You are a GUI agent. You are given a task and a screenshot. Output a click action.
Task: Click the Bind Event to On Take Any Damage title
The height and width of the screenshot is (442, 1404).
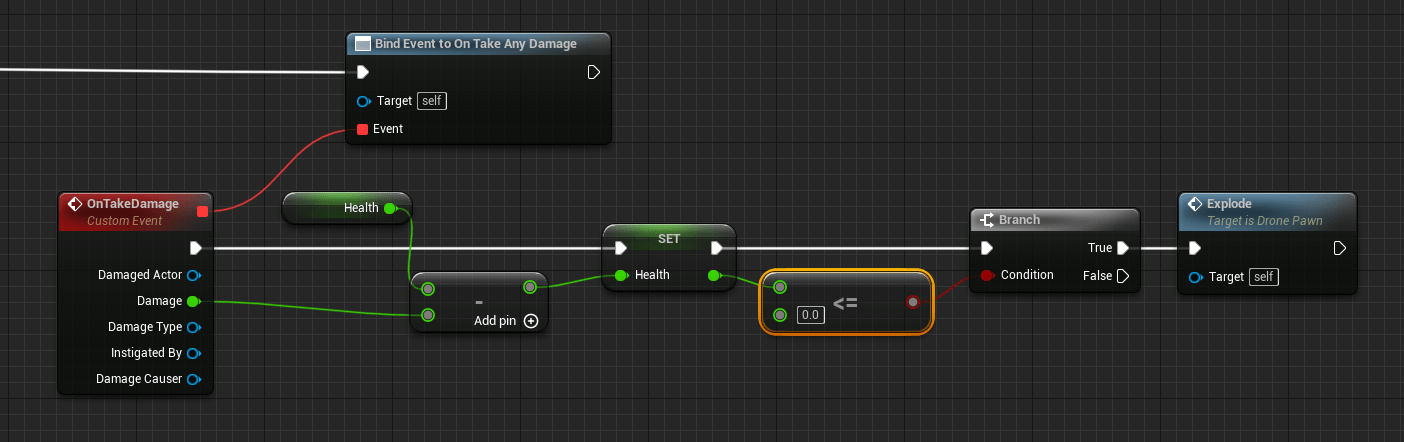(x=475, y=44)
